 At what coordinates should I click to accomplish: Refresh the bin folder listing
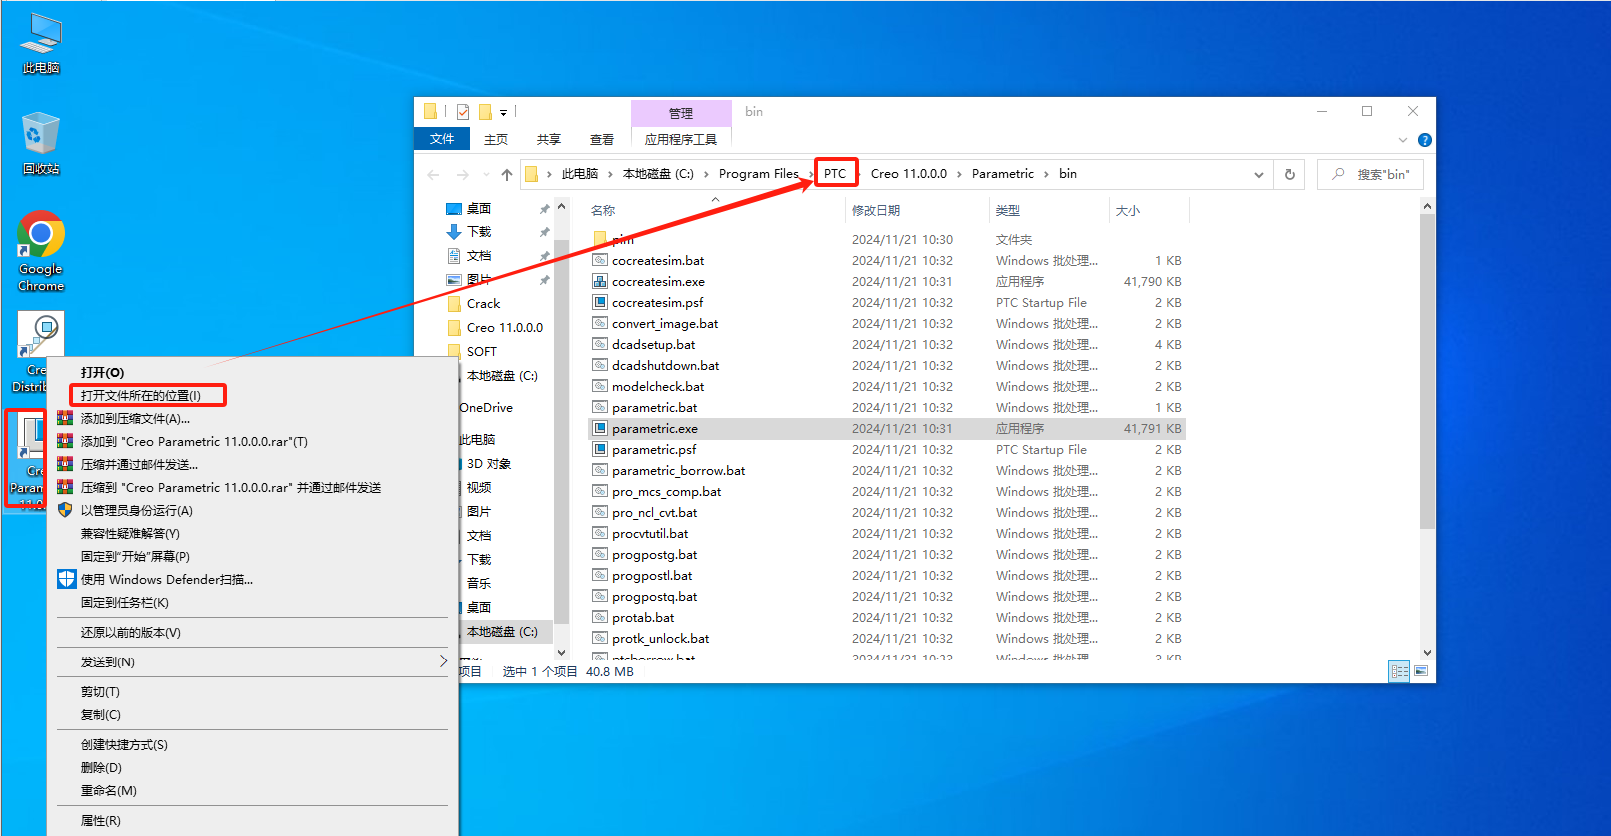(1290, 174)
